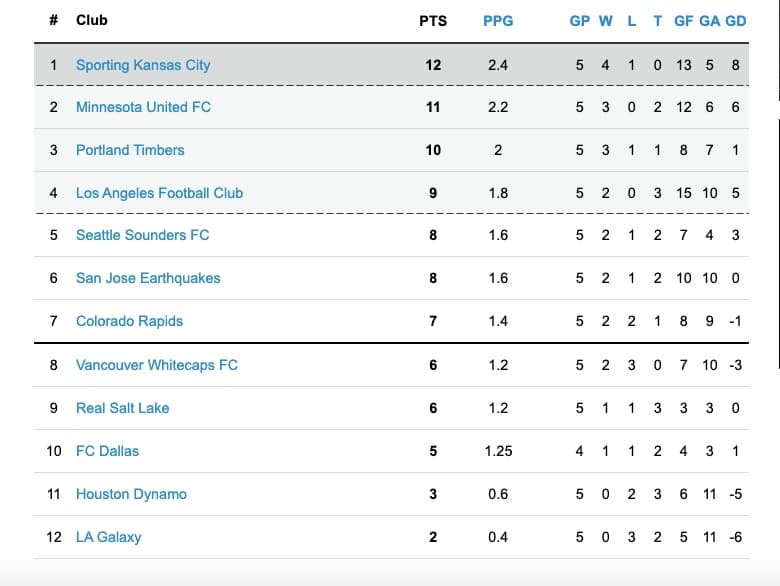Select the Real Salt Lake link
This screenshot has height=586, width=780.
point(122,408)
